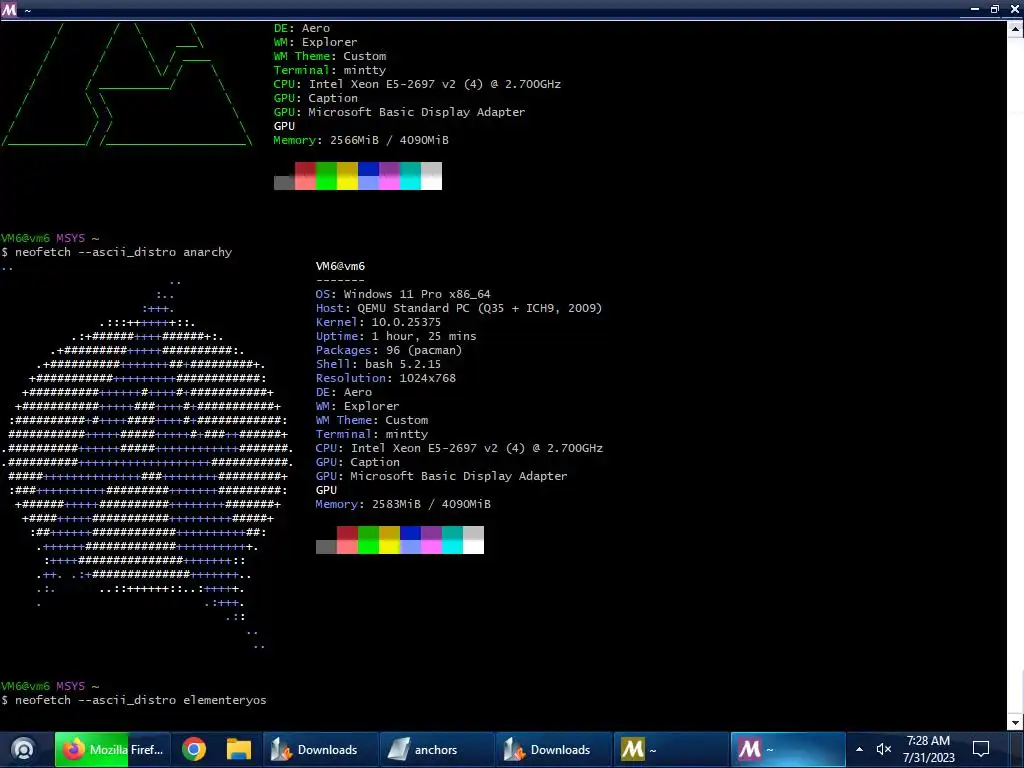1024x768 pixels.
Task: Click the 'Shell: bash 5.2.15' line
Action: (378, 364)
